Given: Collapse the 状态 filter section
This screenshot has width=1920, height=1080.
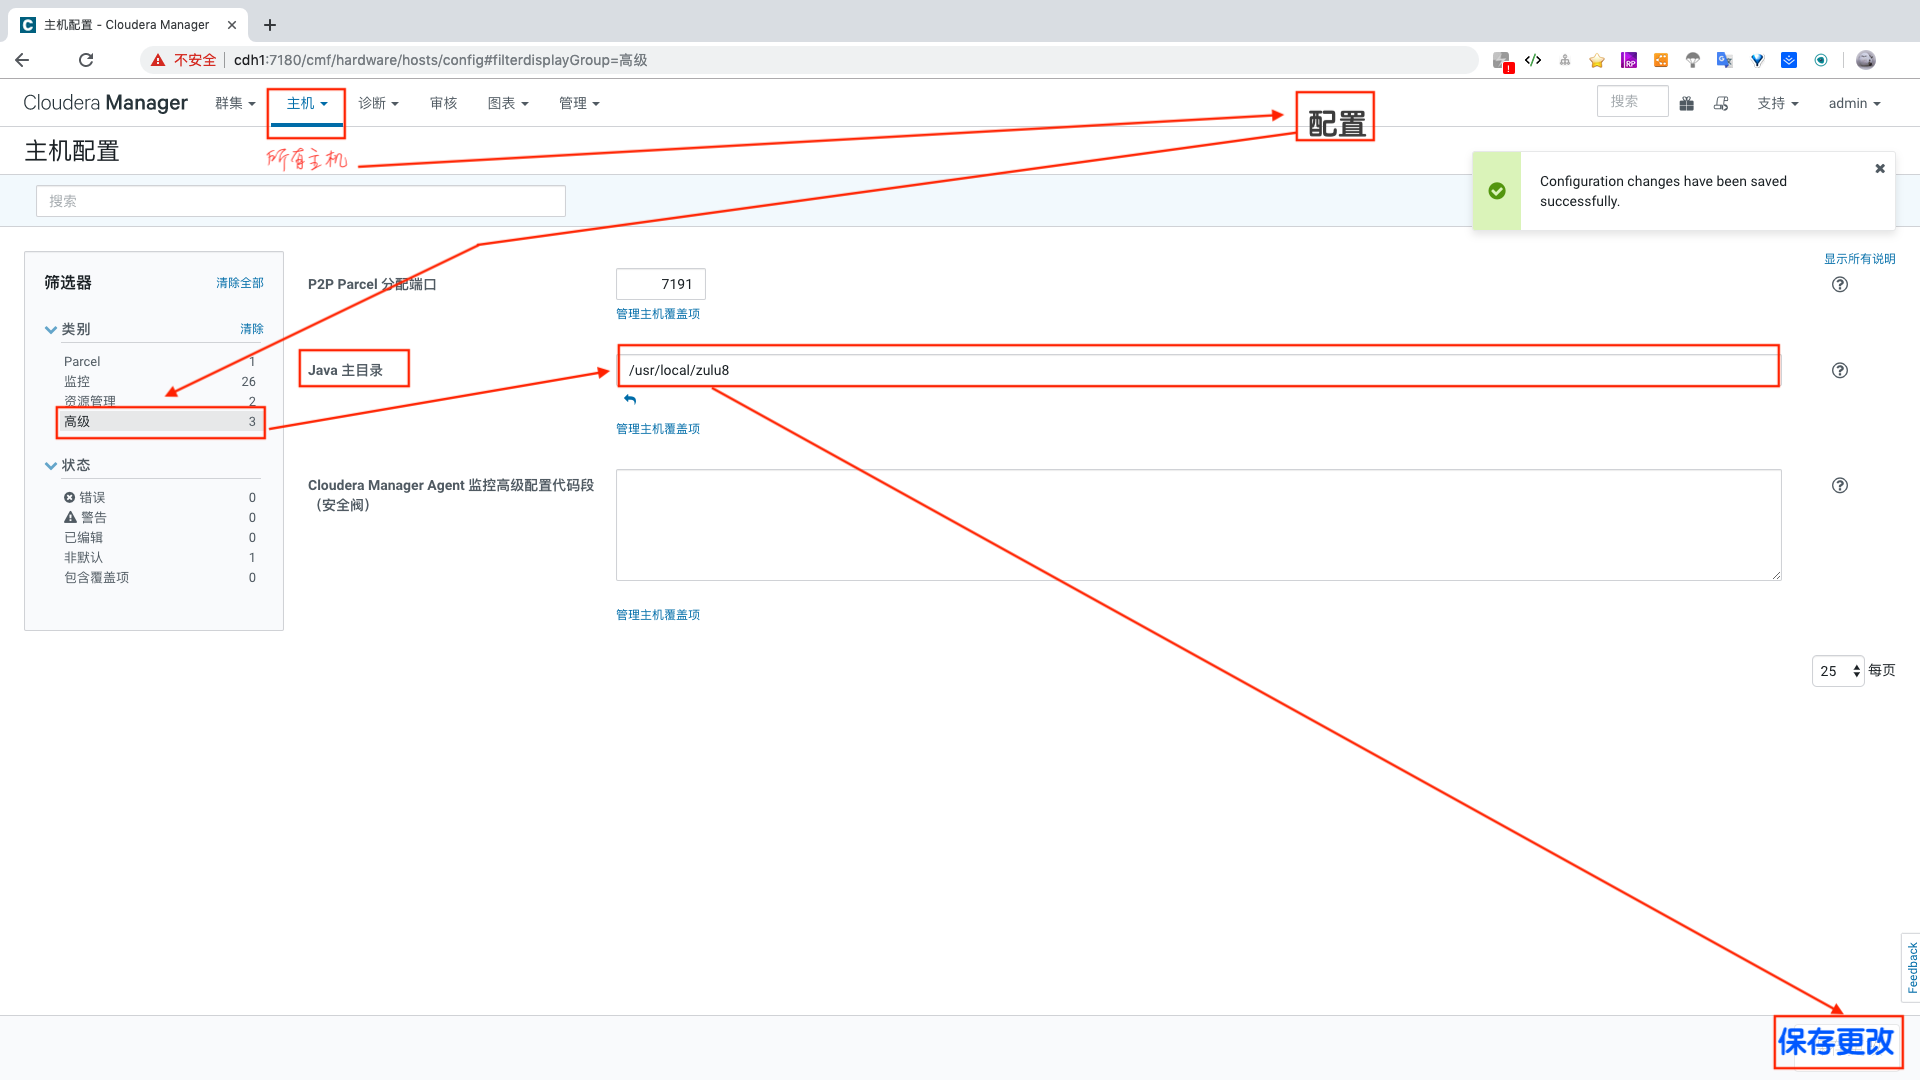Looking at the screenshot, I should point(51,466).
